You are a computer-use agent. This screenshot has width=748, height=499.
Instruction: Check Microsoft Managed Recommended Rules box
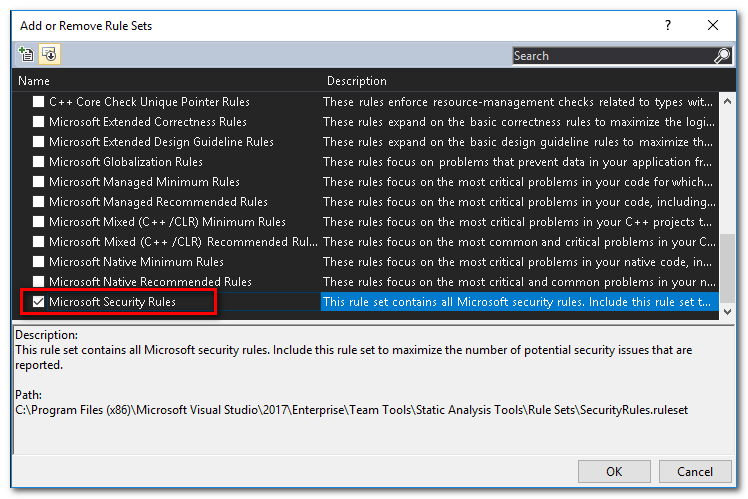39,202
